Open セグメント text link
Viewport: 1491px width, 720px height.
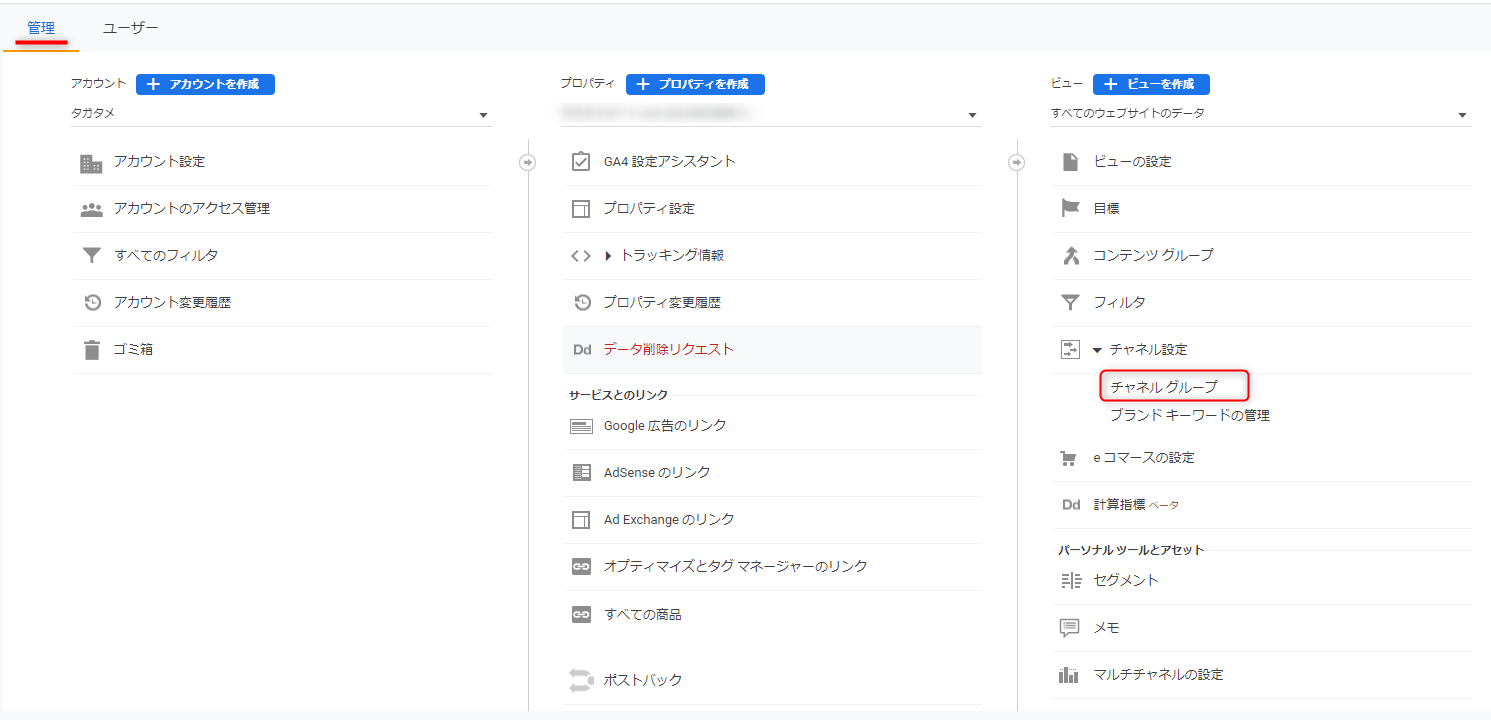coord(1126,580)
